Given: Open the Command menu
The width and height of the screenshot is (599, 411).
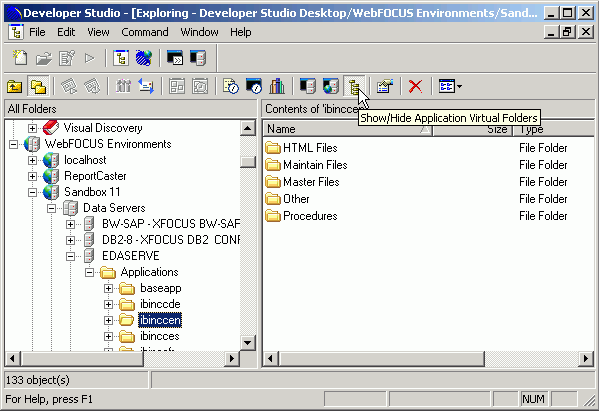Looking at the screenshot, I should tap(145, 32).
